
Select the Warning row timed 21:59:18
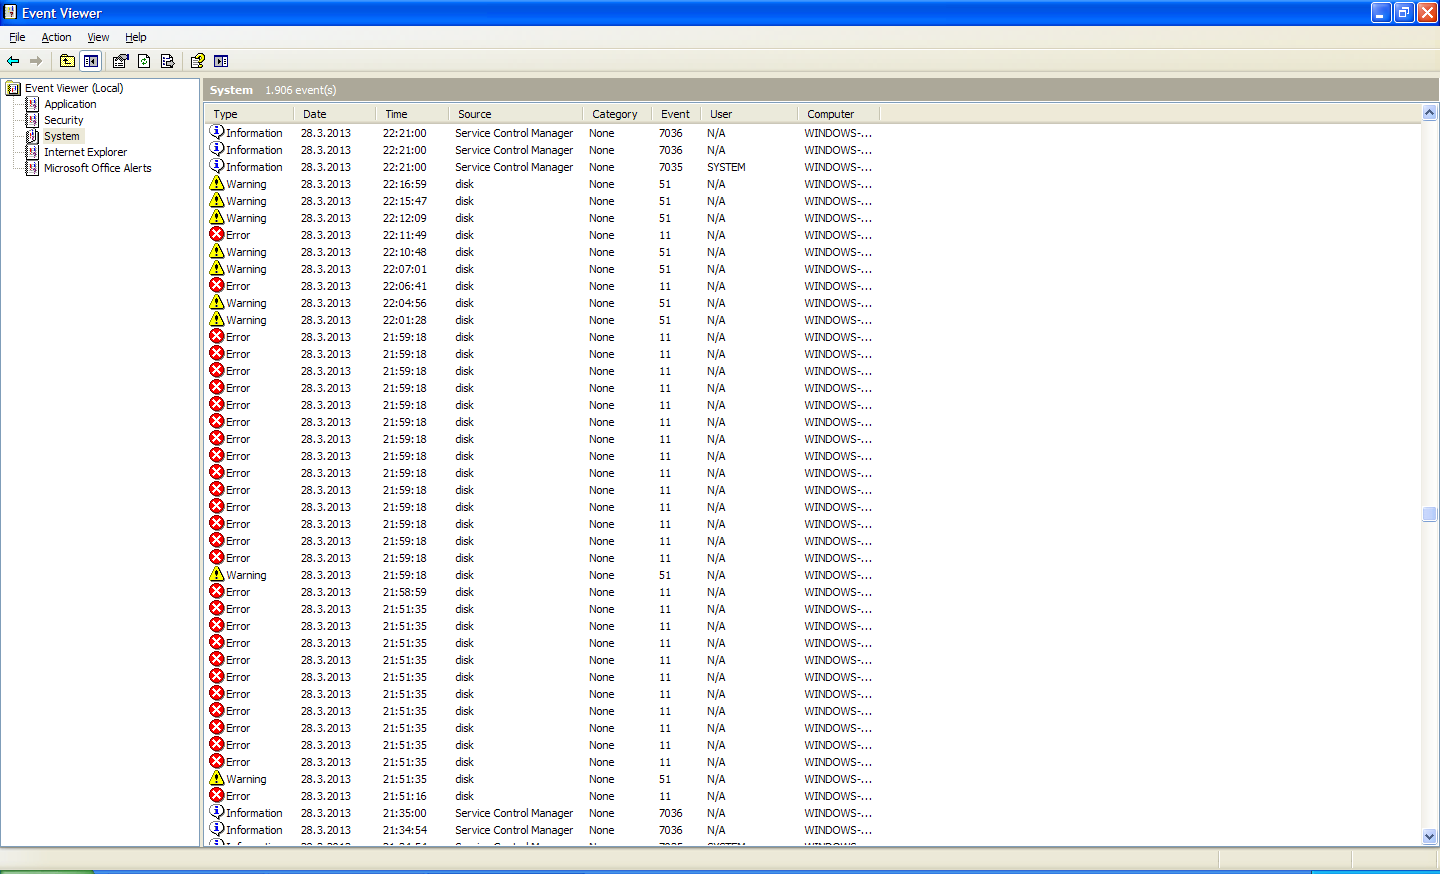[540, 575]
